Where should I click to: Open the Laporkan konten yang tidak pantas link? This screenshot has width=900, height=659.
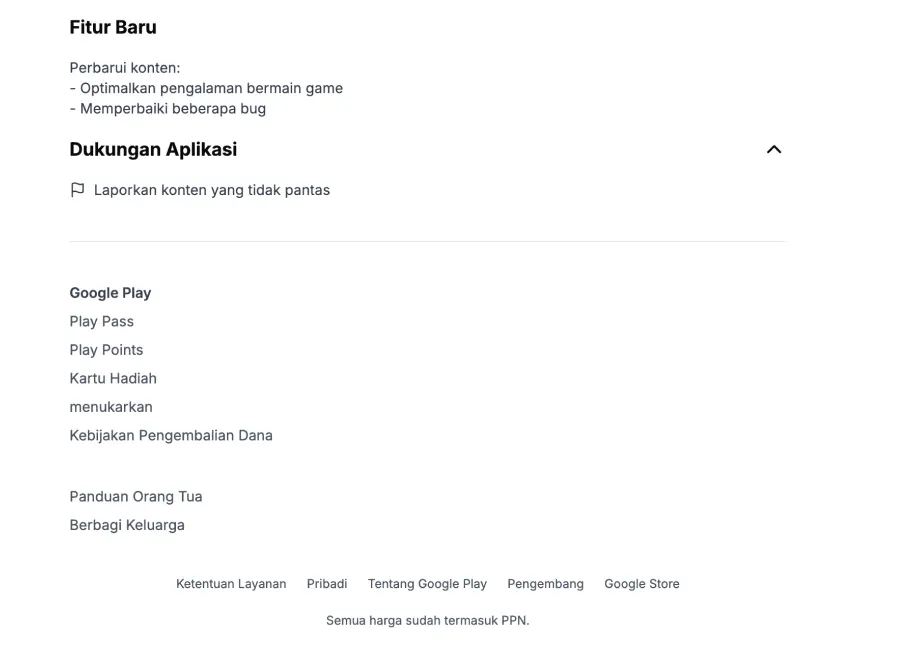click(211, 190)
